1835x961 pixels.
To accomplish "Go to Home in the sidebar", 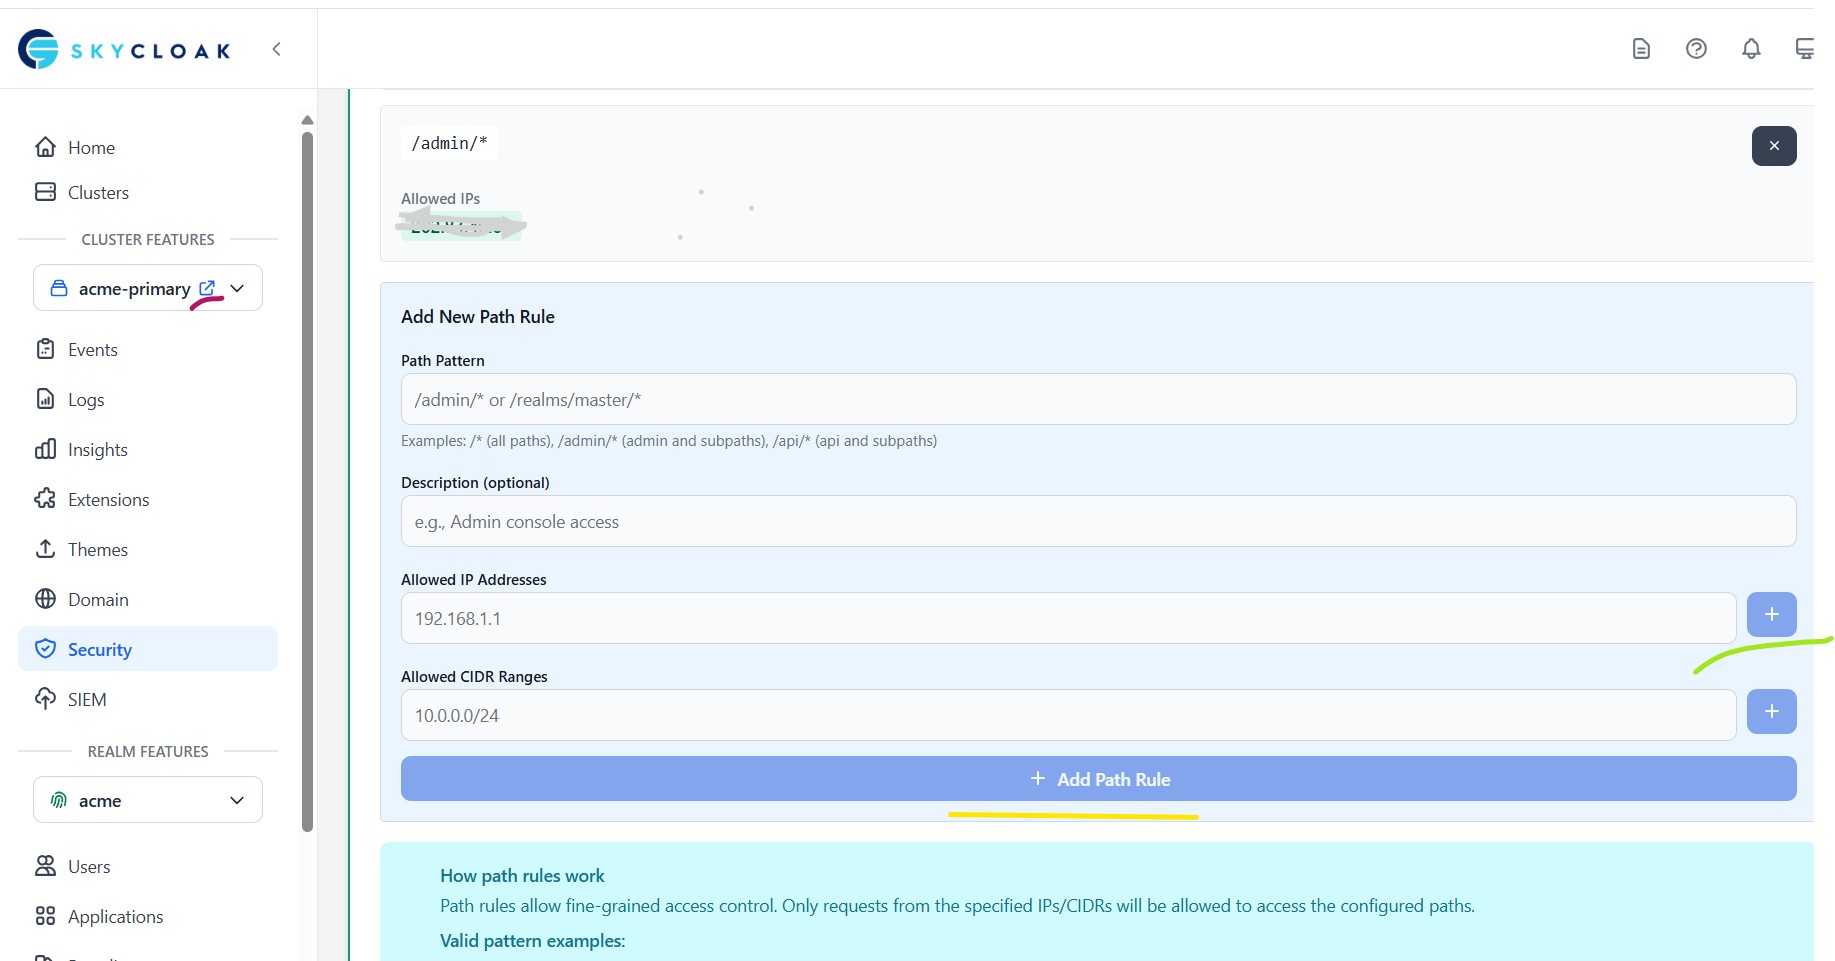I will [x=91, y=148].
